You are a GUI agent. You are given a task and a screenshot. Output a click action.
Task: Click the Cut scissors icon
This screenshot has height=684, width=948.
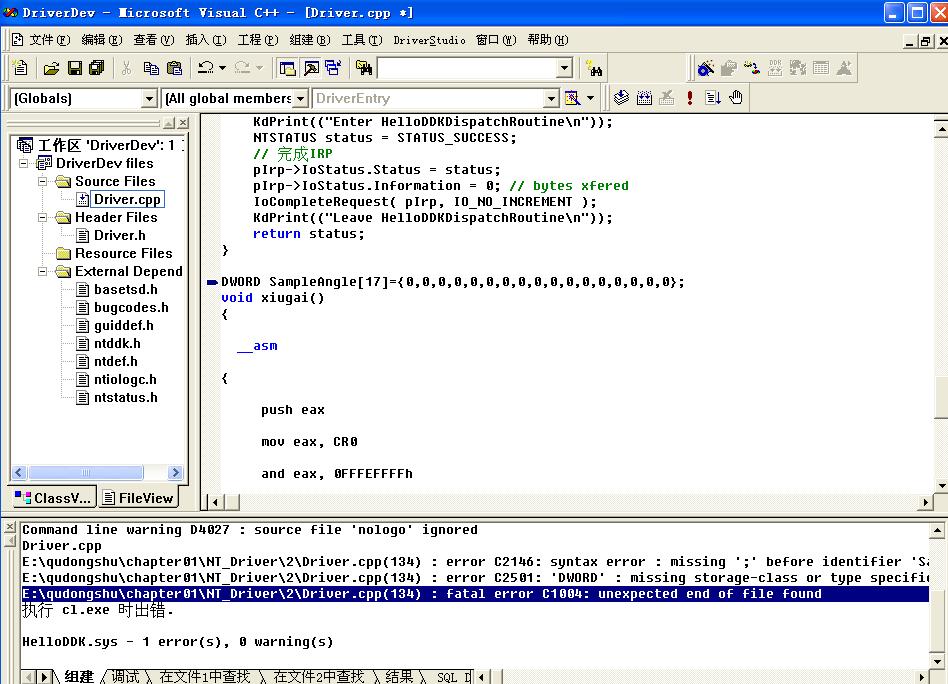[x=126, y=68]
